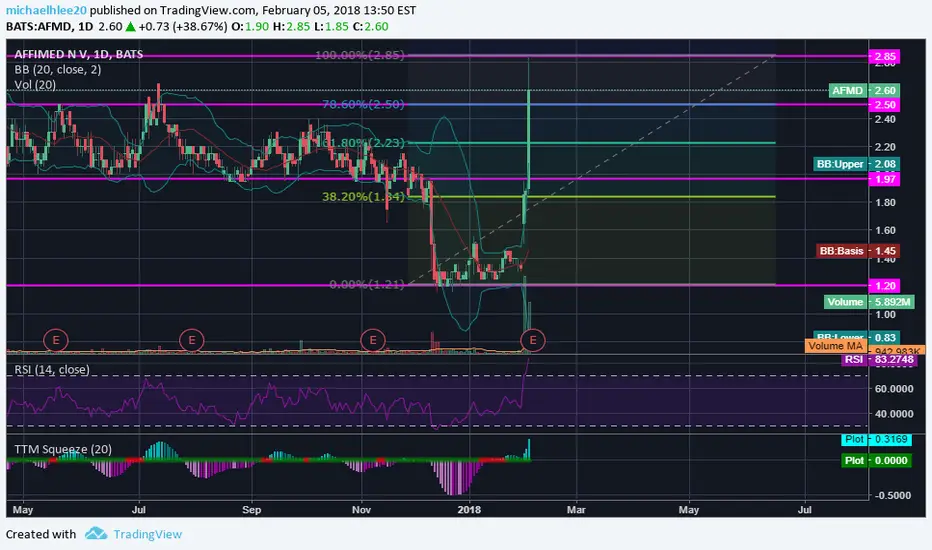The width and height of the screenshot is (932, 550).
Task: Click the first earnings E marker near May
Action: tap(56, 340)
